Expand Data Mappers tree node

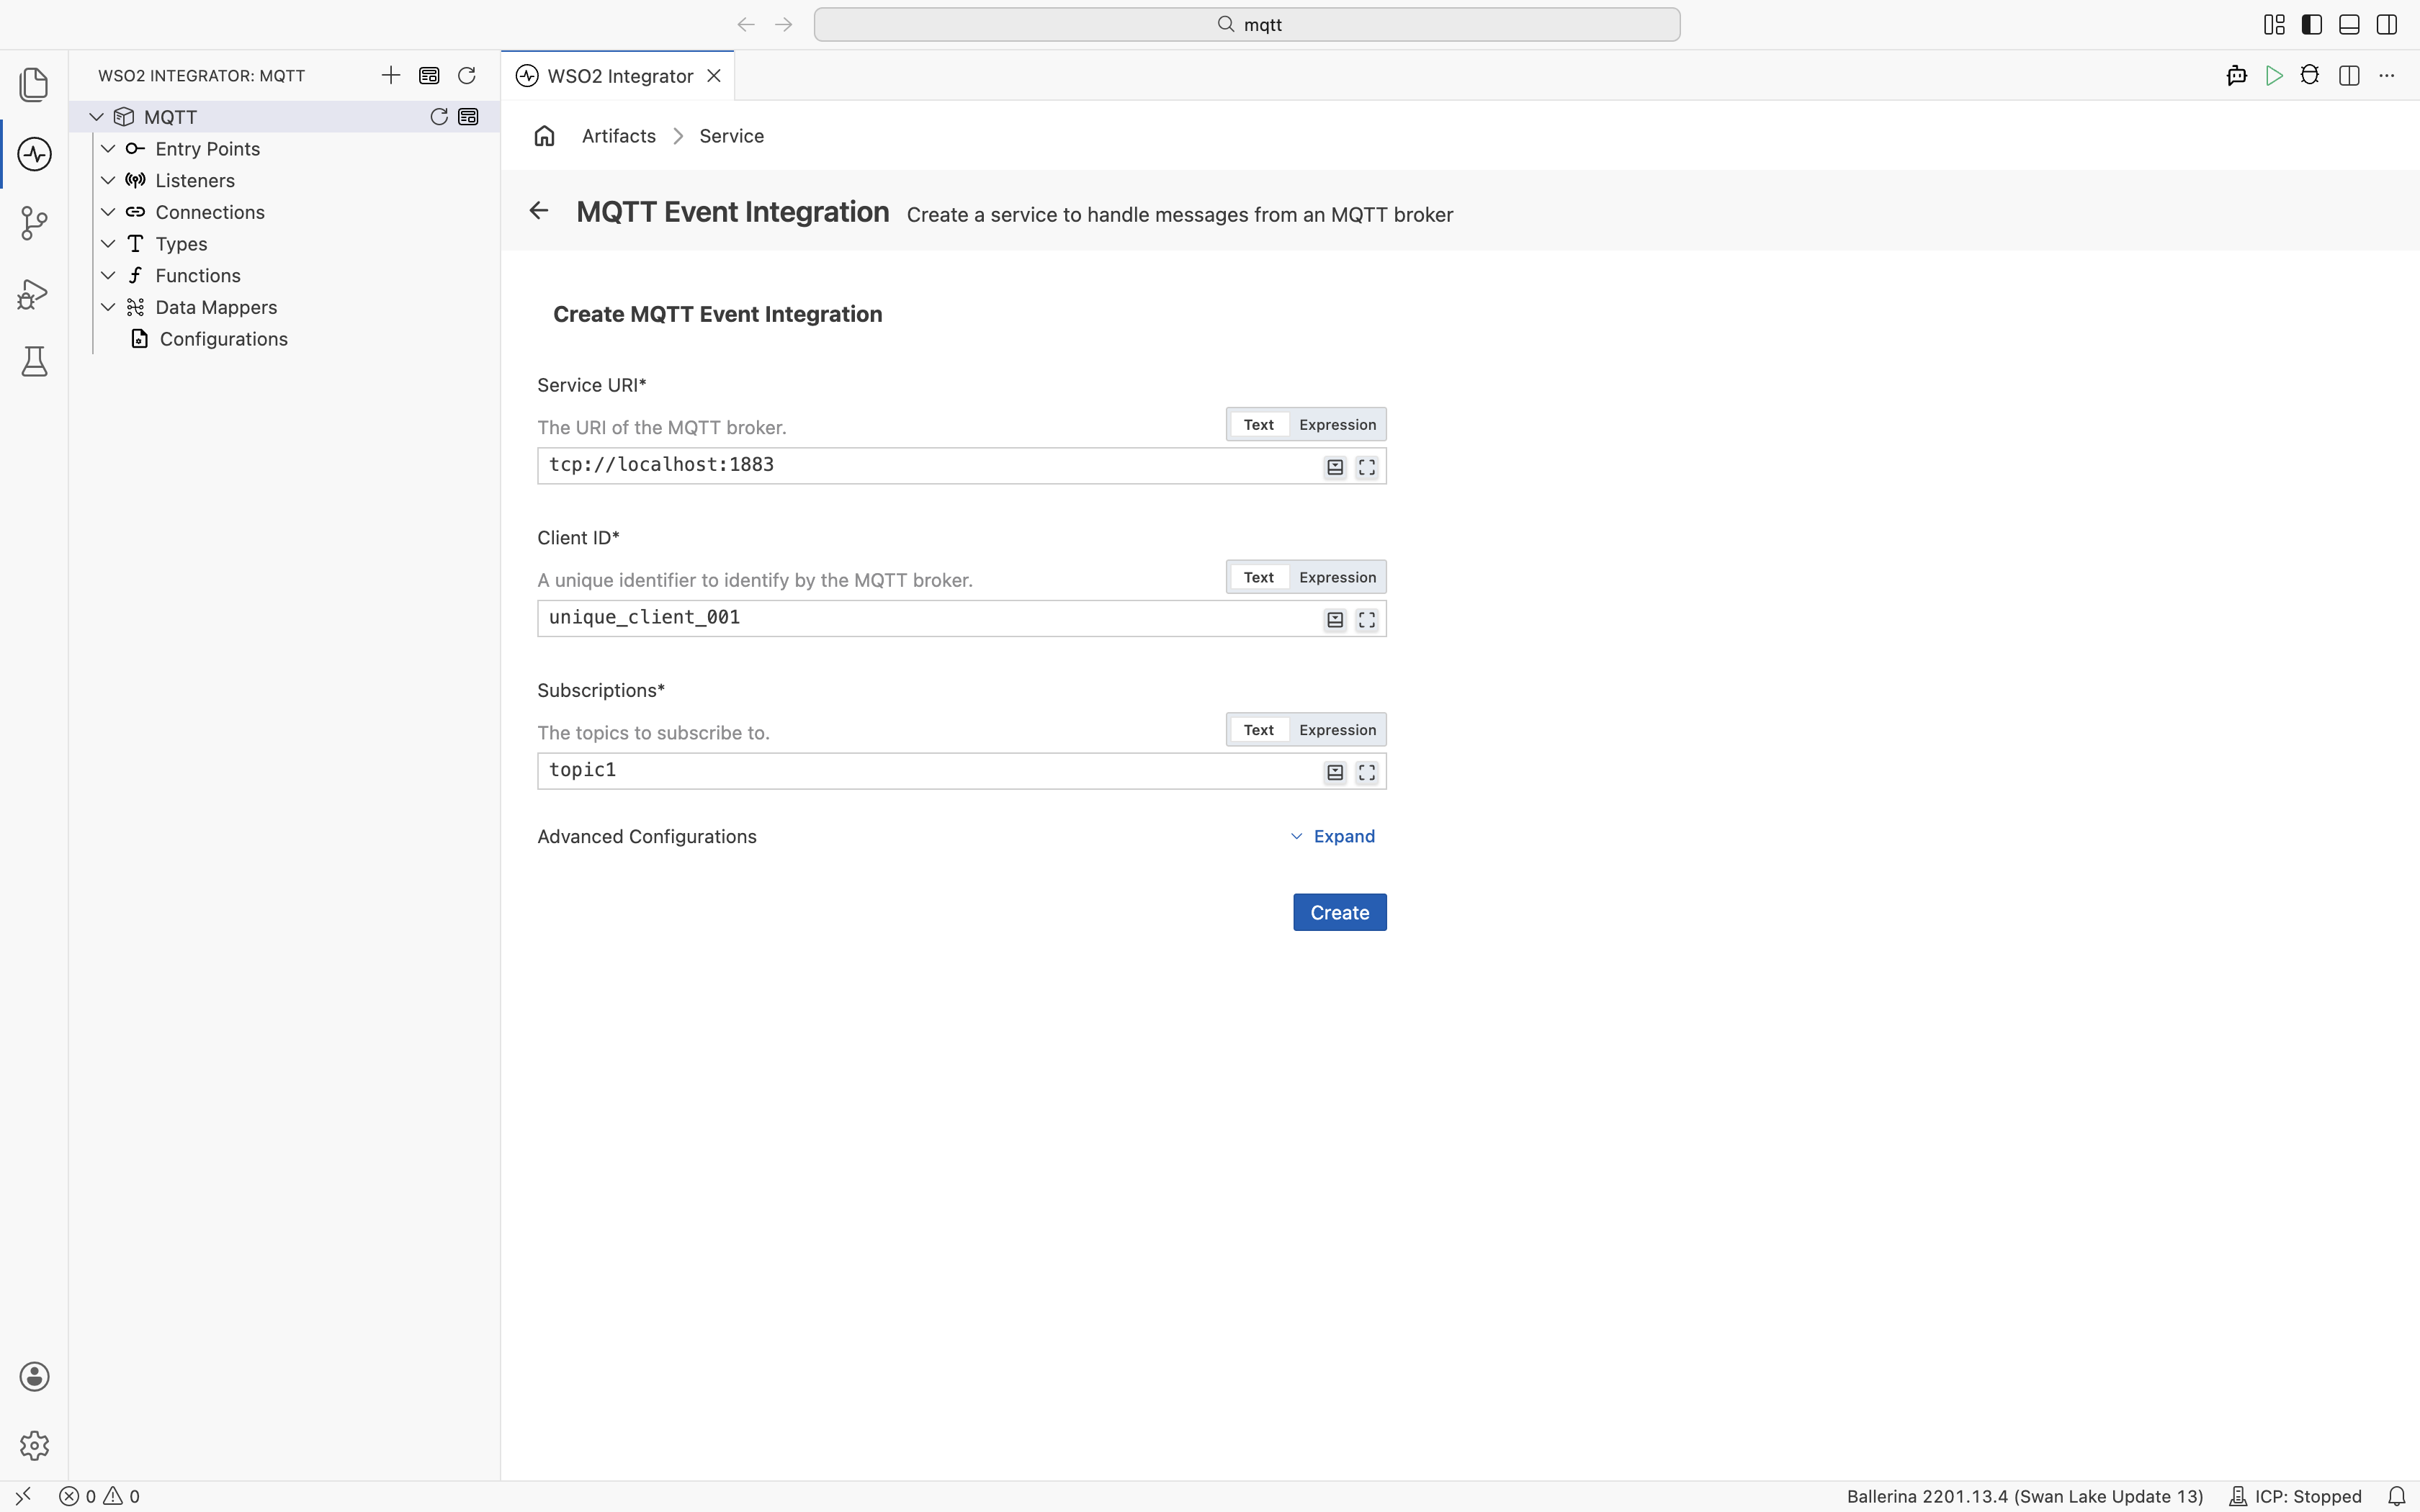(108, 307)
